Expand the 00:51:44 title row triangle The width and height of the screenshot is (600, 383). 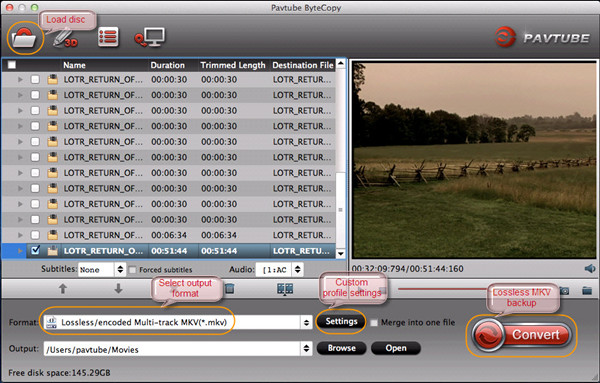point(20,251)
